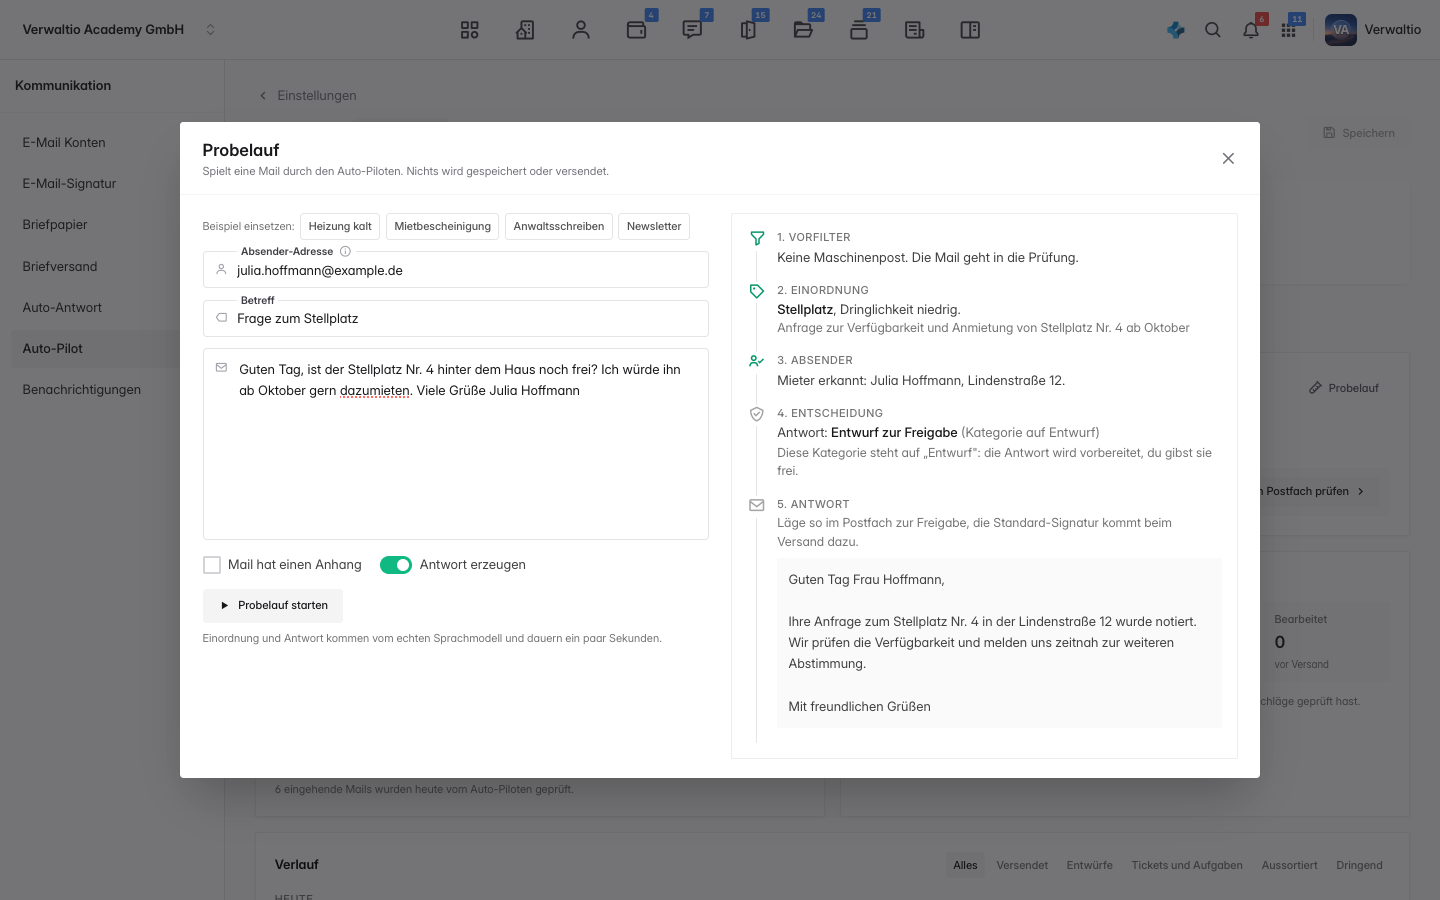Click into the Absender-Adresse field

pyautogui.click(x=456, y=270)
